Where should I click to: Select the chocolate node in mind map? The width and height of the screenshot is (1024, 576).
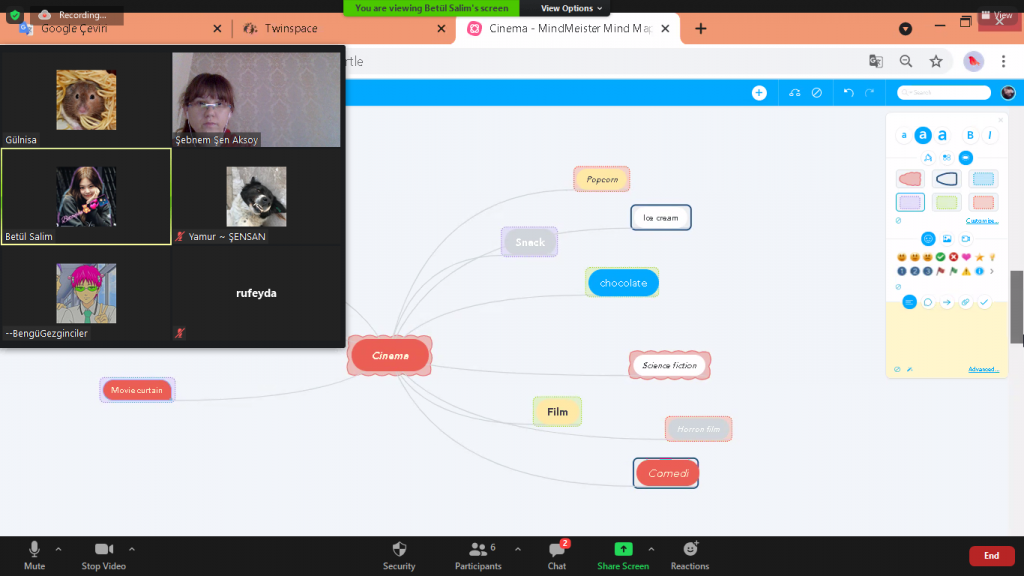pos(623,283)
